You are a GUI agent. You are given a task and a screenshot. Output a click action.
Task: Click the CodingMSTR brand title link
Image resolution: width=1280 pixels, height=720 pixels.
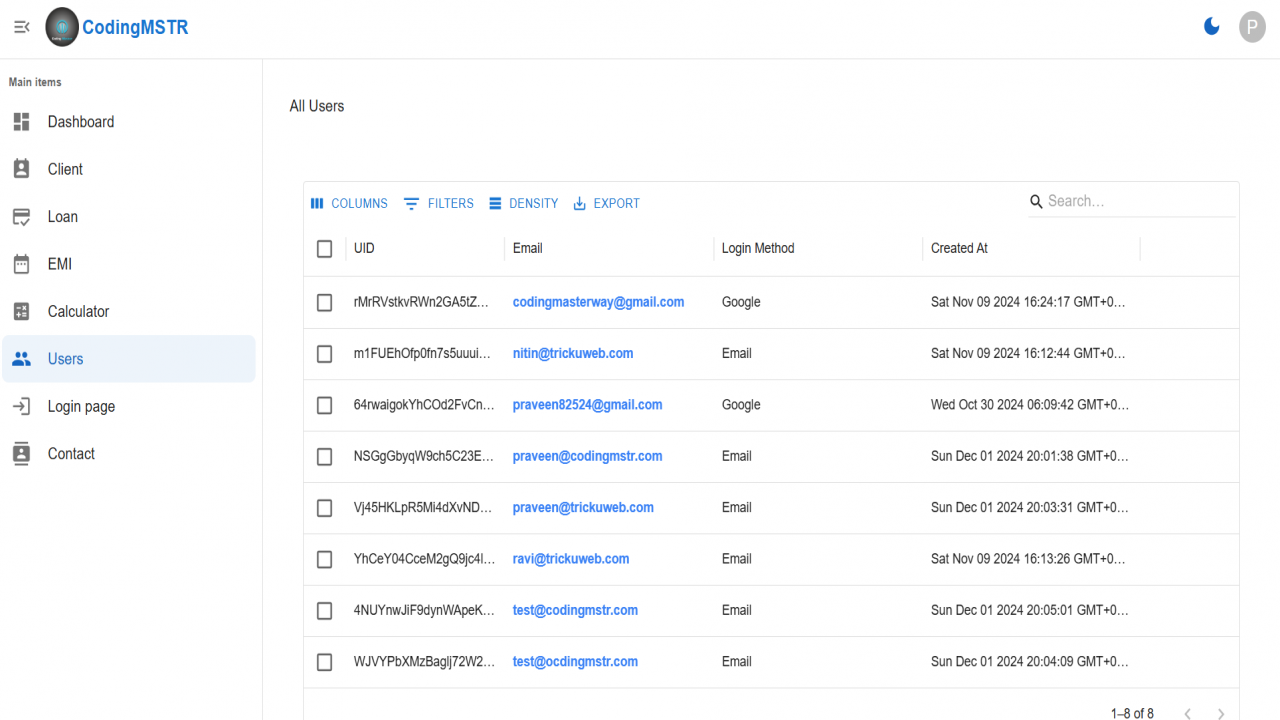(x=135, y=27)
